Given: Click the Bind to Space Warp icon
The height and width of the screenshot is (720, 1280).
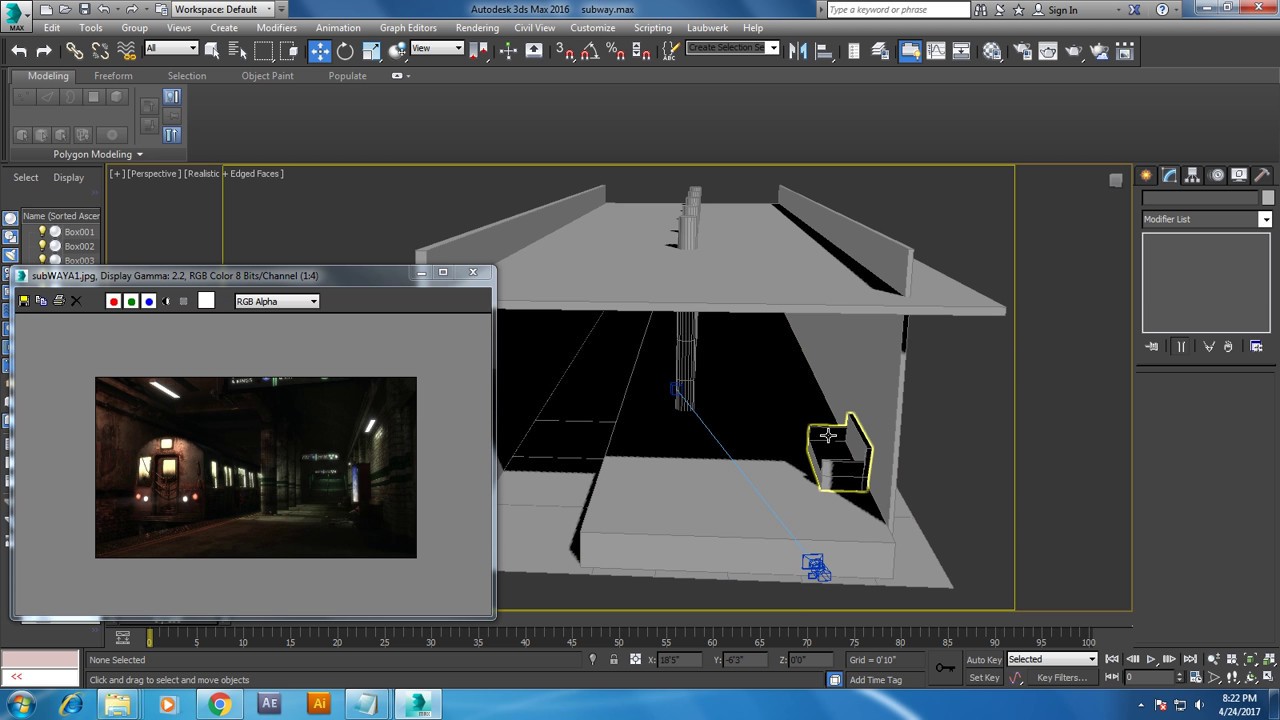Looking at the screenshot, I should [126, 51].
